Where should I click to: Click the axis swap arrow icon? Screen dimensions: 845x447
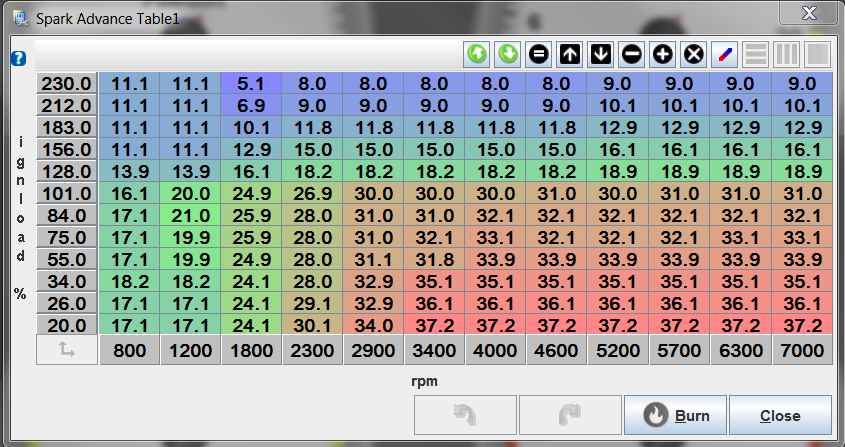[x=67, y=350]
